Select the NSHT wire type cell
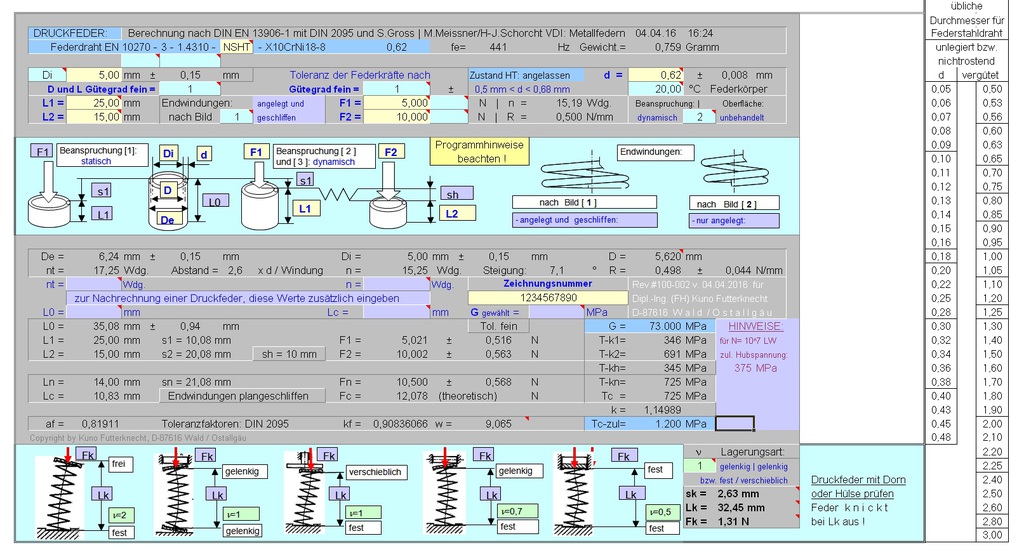The width and height of the screenshot is (1024, 555). (237, 46)
